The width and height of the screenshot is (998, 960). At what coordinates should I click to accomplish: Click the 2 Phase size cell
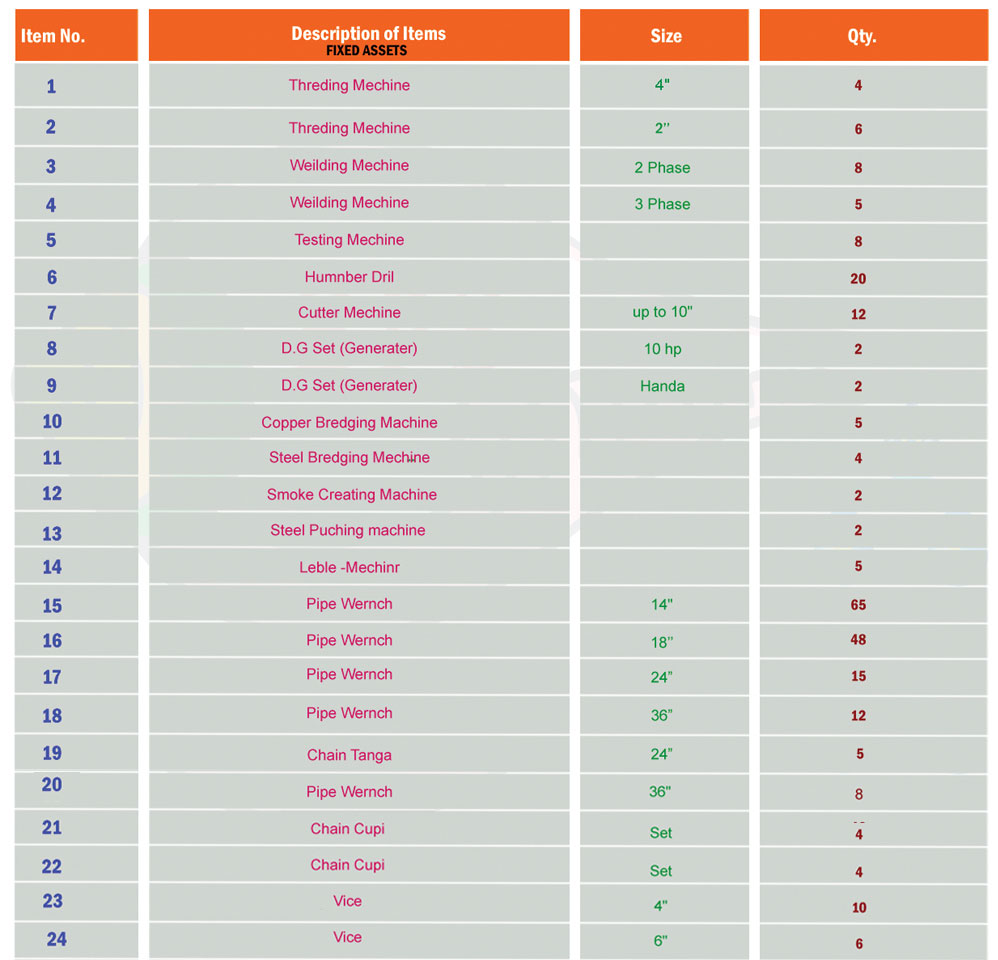click(662, 168)
